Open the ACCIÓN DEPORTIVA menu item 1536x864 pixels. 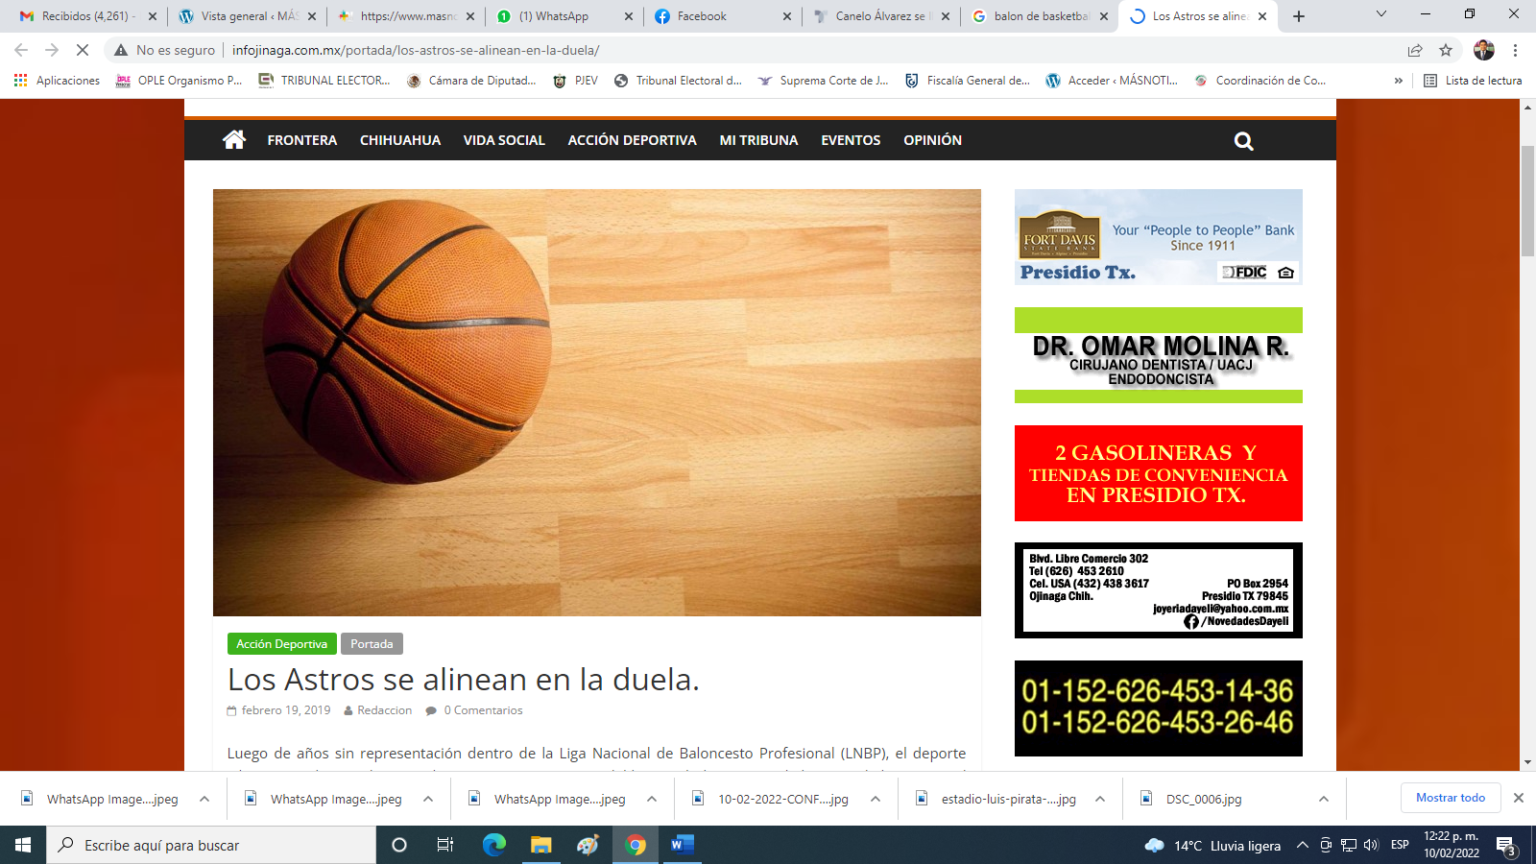(632, 140)
